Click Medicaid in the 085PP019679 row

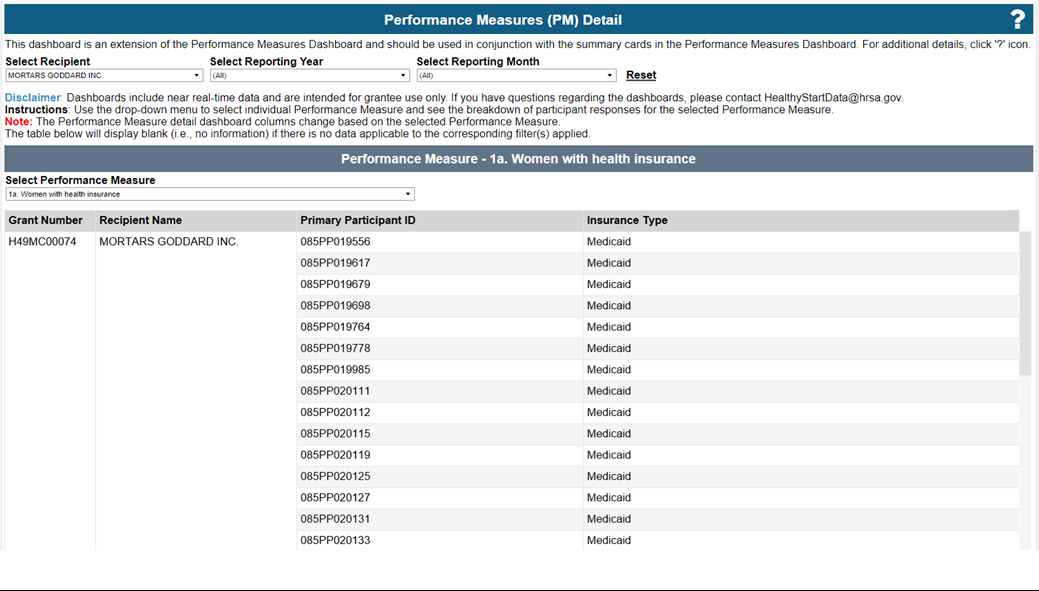pyautogui.click(x=609, y=284)
